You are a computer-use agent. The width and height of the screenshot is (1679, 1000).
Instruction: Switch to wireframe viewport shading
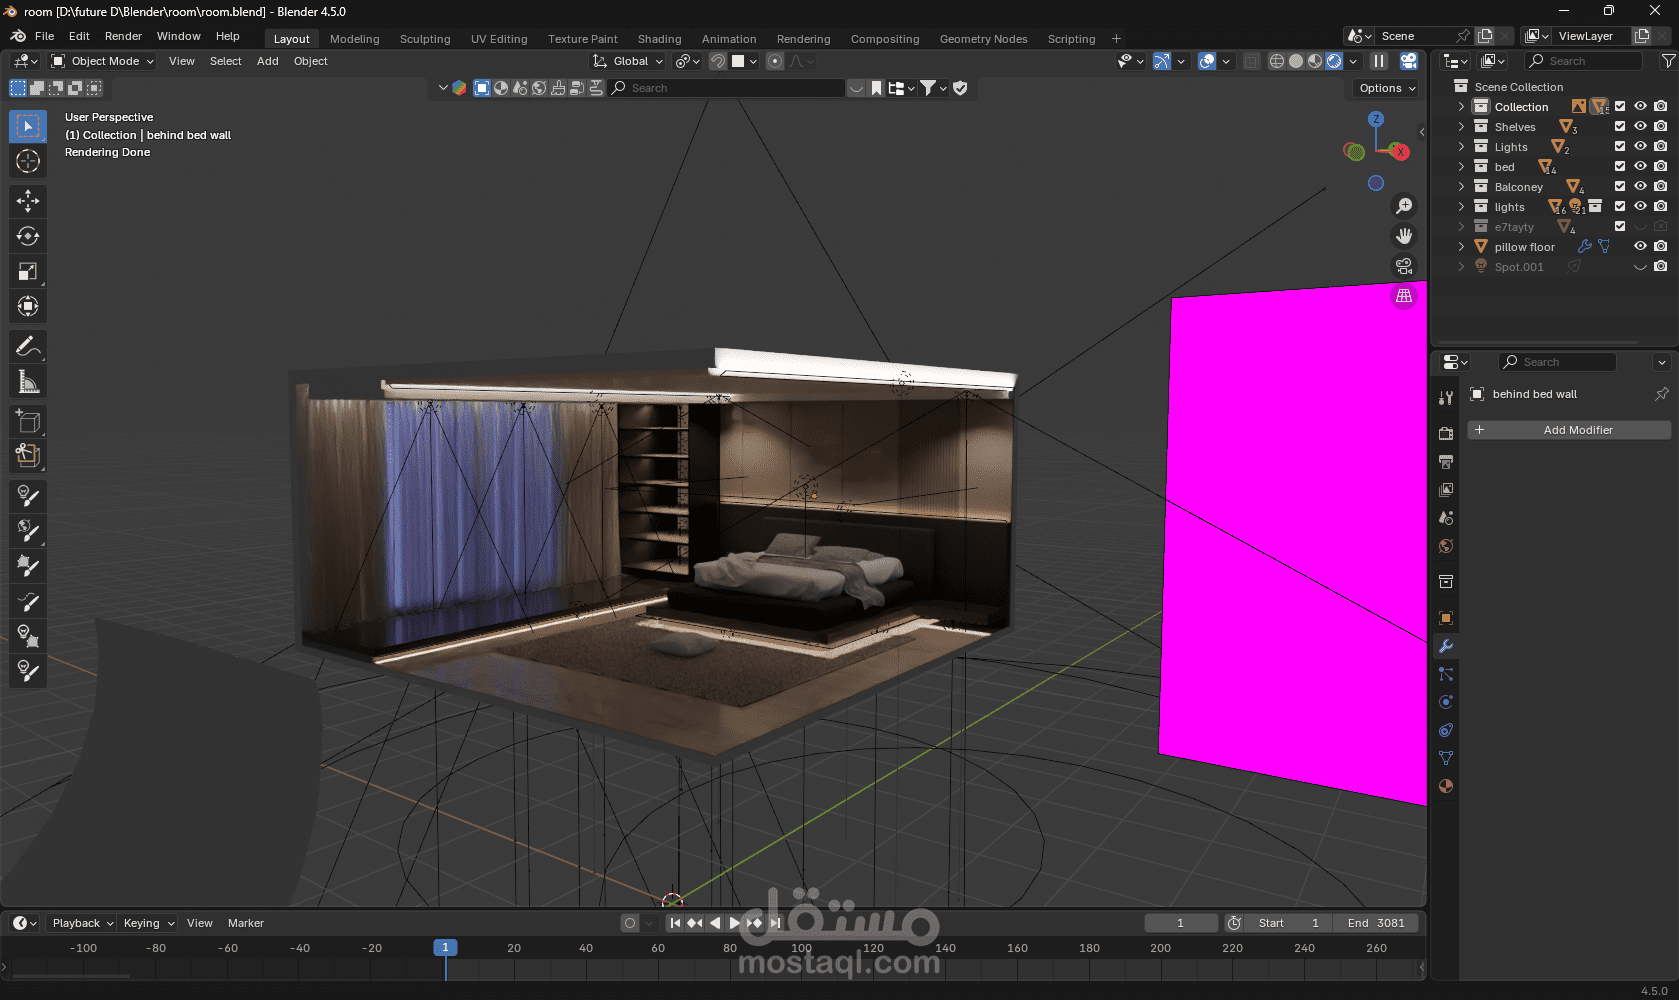pos(1277,61)
